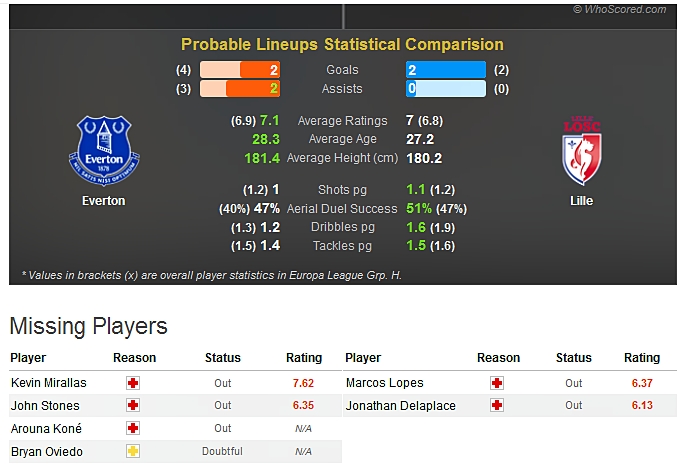678x471 pixels.
Task: Click Arouna Koné injury cross icon
Action: pyautogui.click(x=133, y=428)
